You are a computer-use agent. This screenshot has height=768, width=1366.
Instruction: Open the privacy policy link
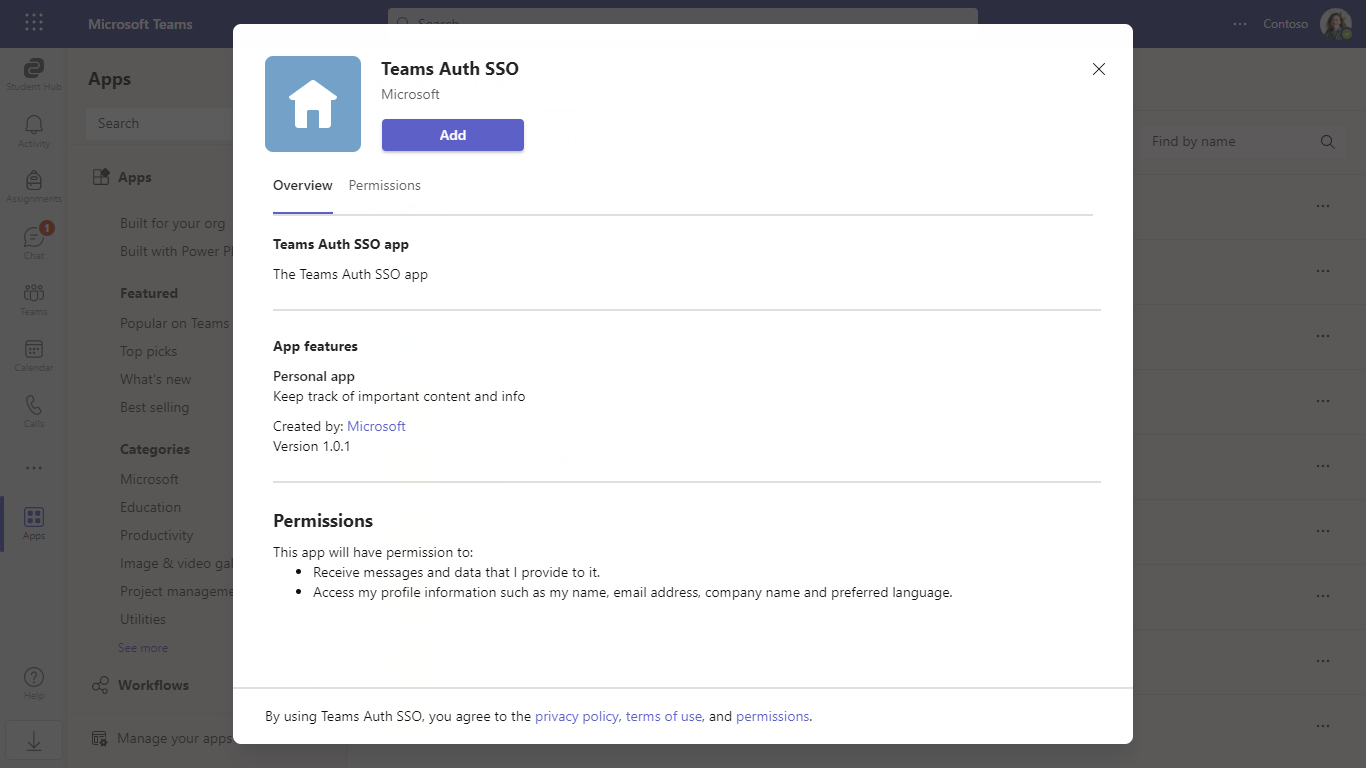click(577, 717)
